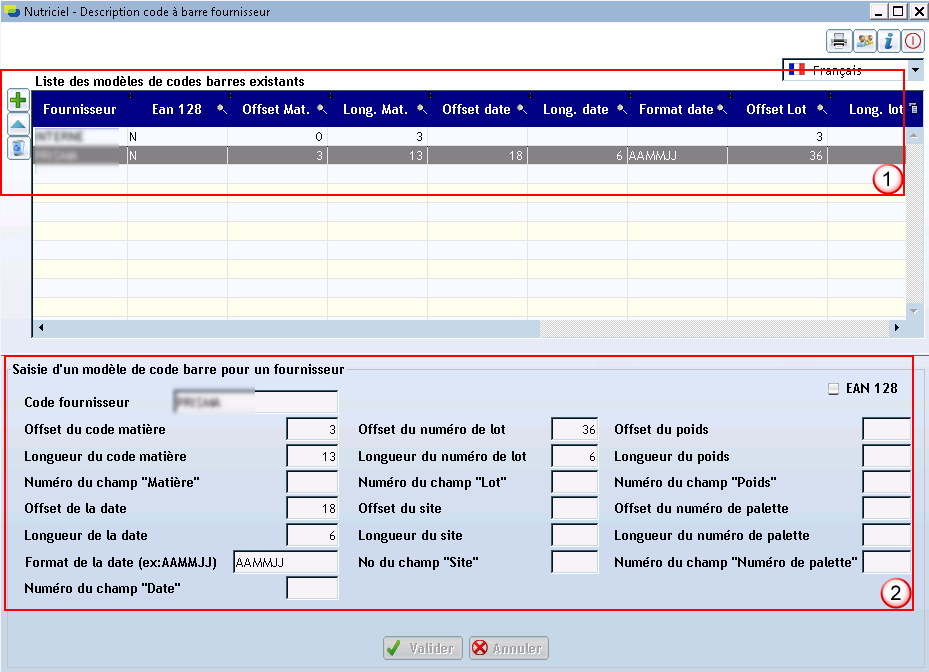Screen dimensions: 929x672
Task: Click the Offset du poids input field
Action: click(886, 429)
